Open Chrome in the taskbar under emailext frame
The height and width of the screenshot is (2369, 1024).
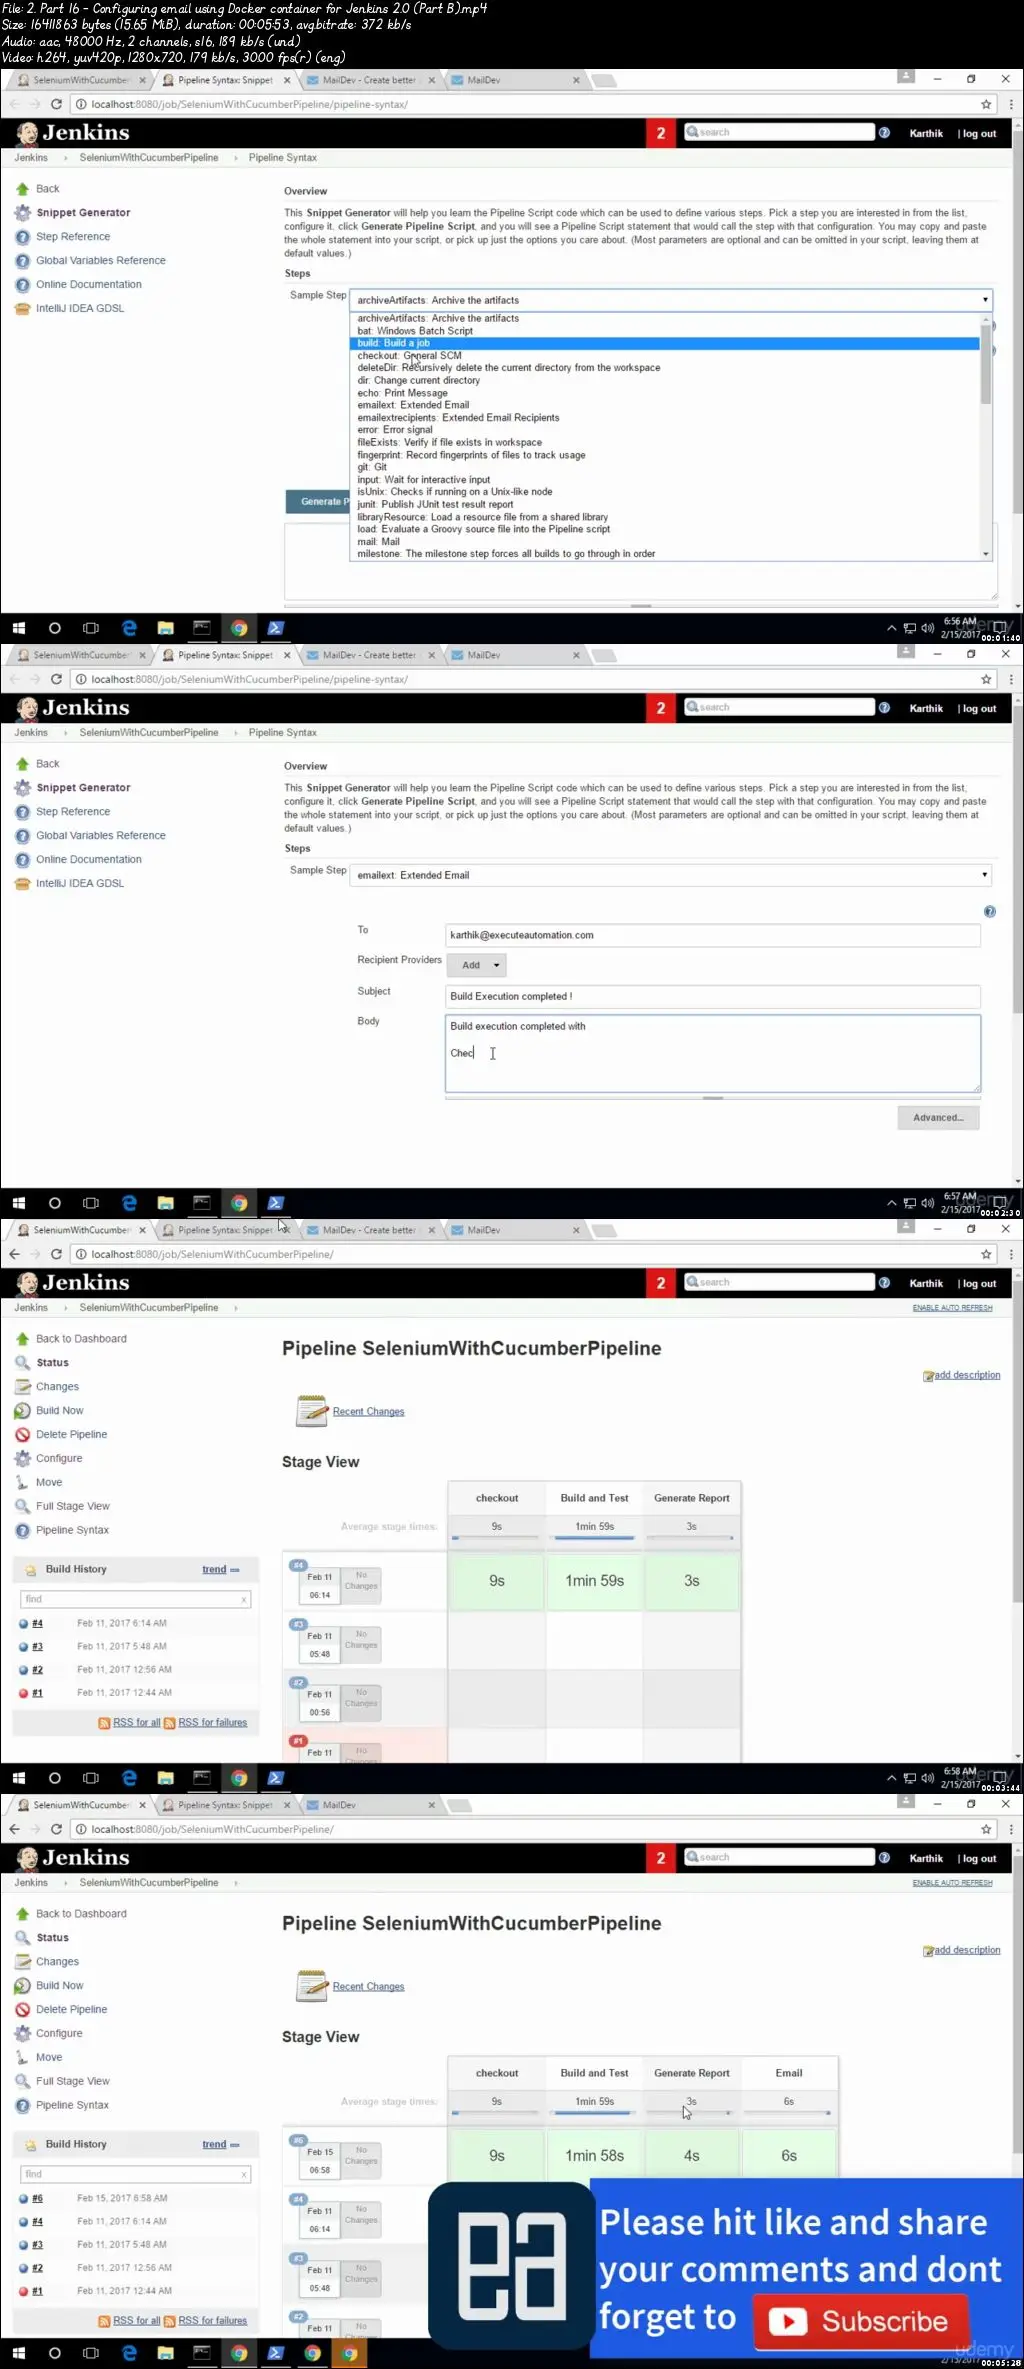coord(239,1203)
